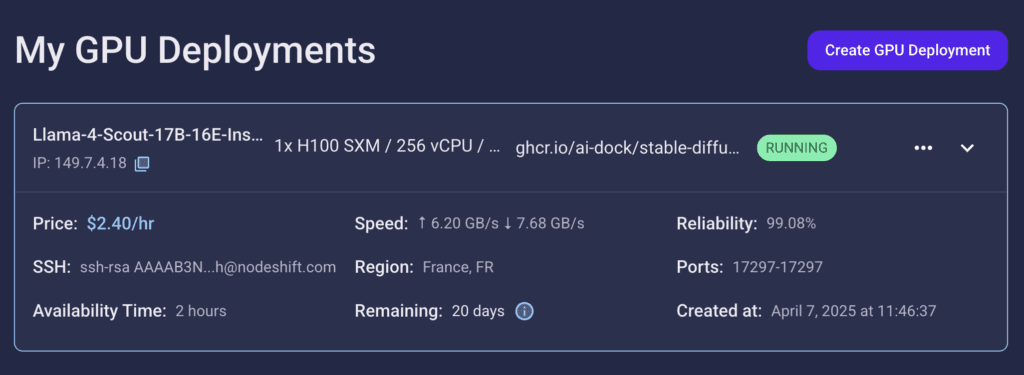Click the upload speed 6.20 GB/s value
1024x375 pixels.
coord(458,224)
